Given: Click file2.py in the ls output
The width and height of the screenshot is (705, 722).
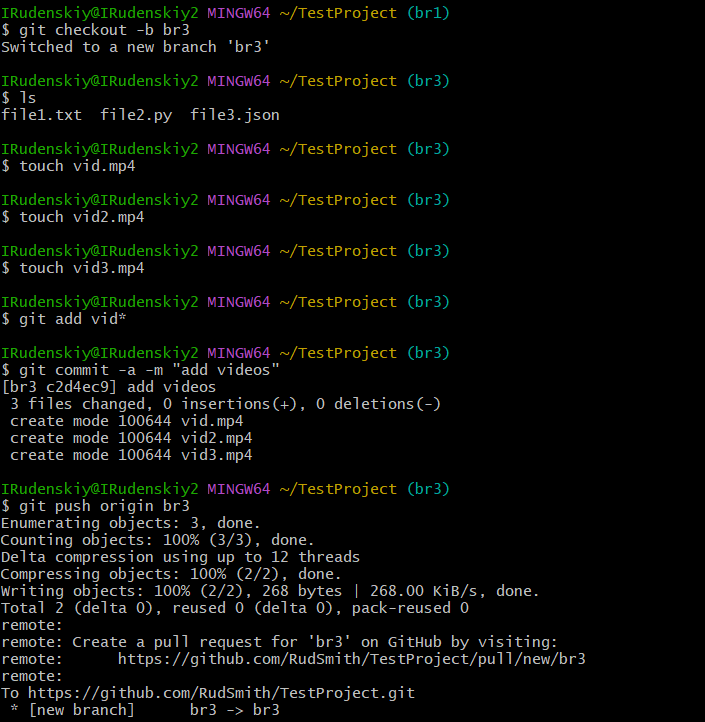Looking at the screenshot, I should (x=136, y=115).
